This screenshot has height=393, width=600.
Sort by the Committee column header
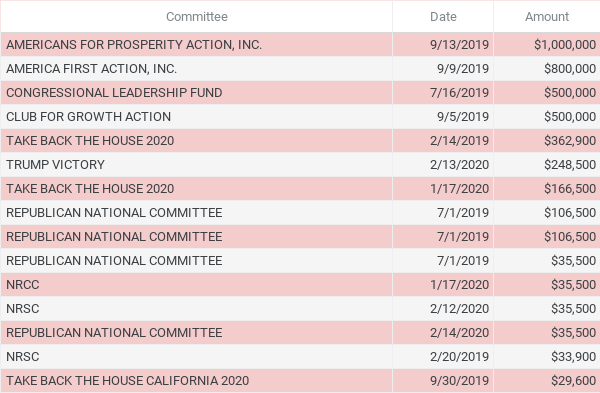pos(197,16)
